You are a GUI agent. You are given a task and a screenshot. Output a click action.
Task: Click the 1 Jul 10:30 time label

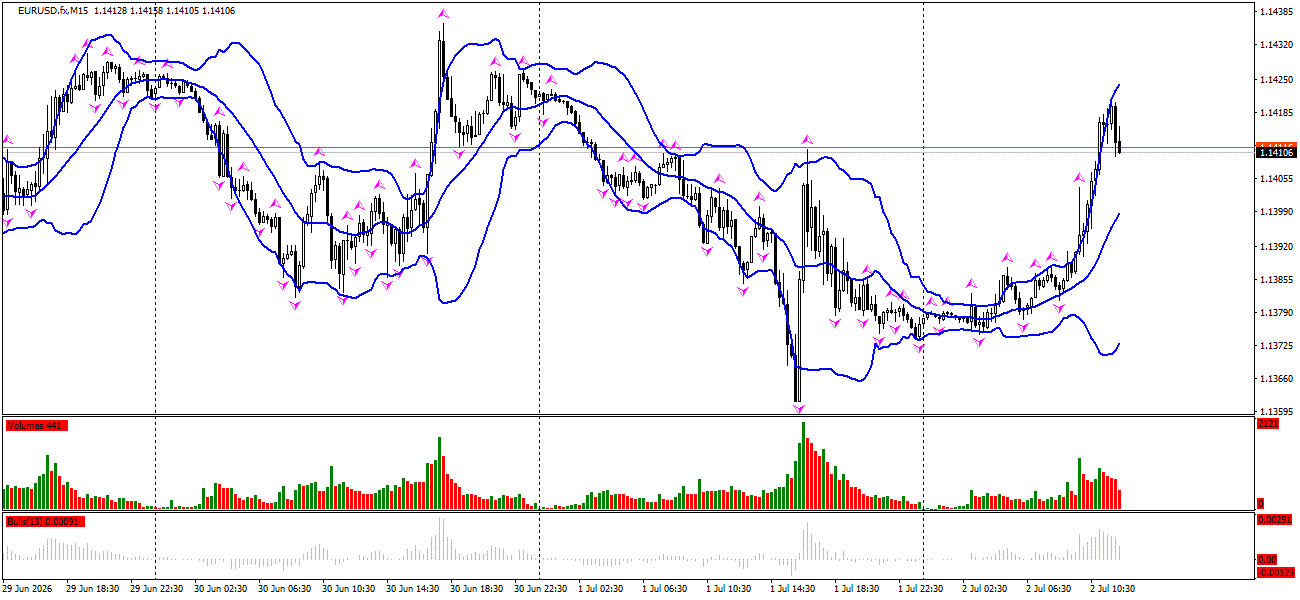click(x=730, y=589)
